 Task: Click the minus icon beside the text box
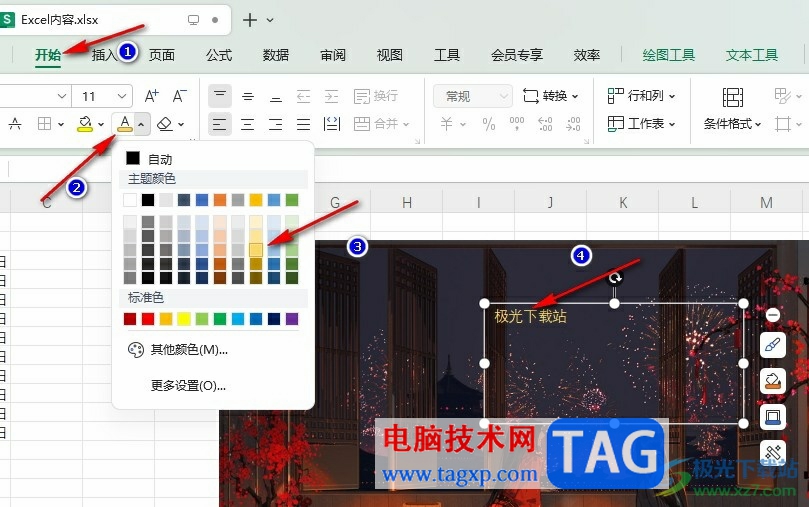click(x=772, y=315)
